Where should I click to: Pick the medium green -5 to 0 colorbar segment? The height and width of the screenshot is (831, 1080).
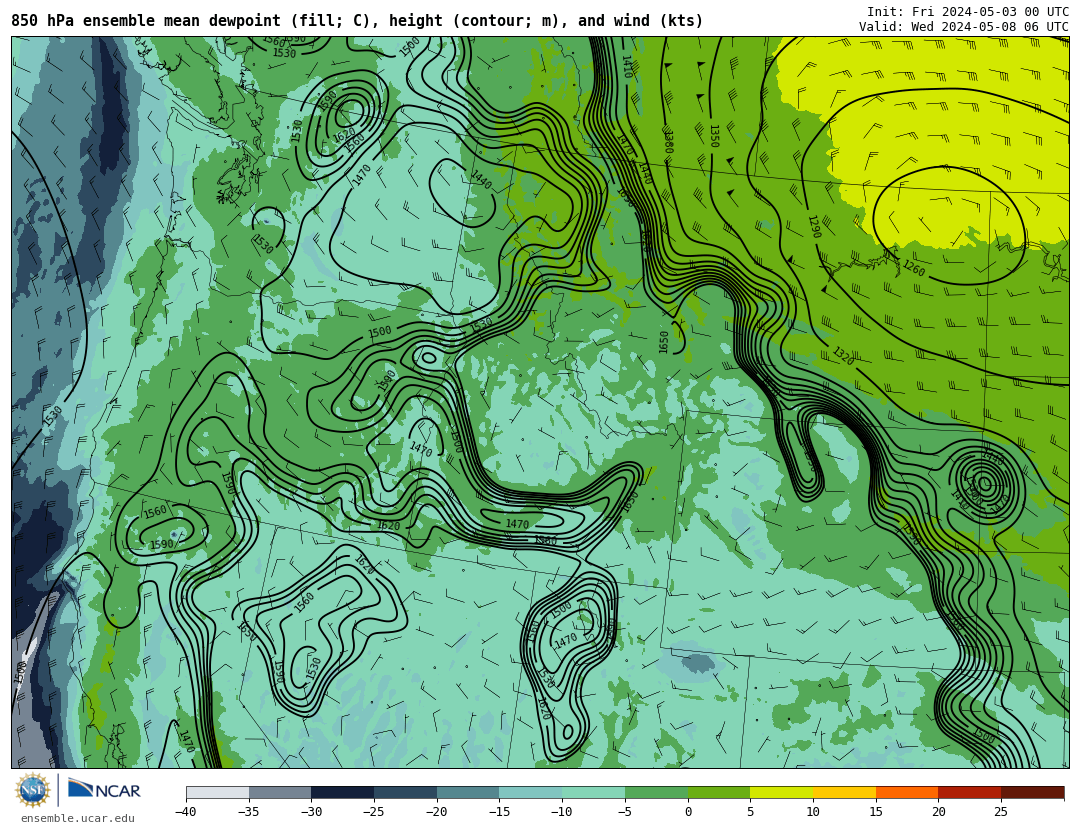tap(656, 792)
